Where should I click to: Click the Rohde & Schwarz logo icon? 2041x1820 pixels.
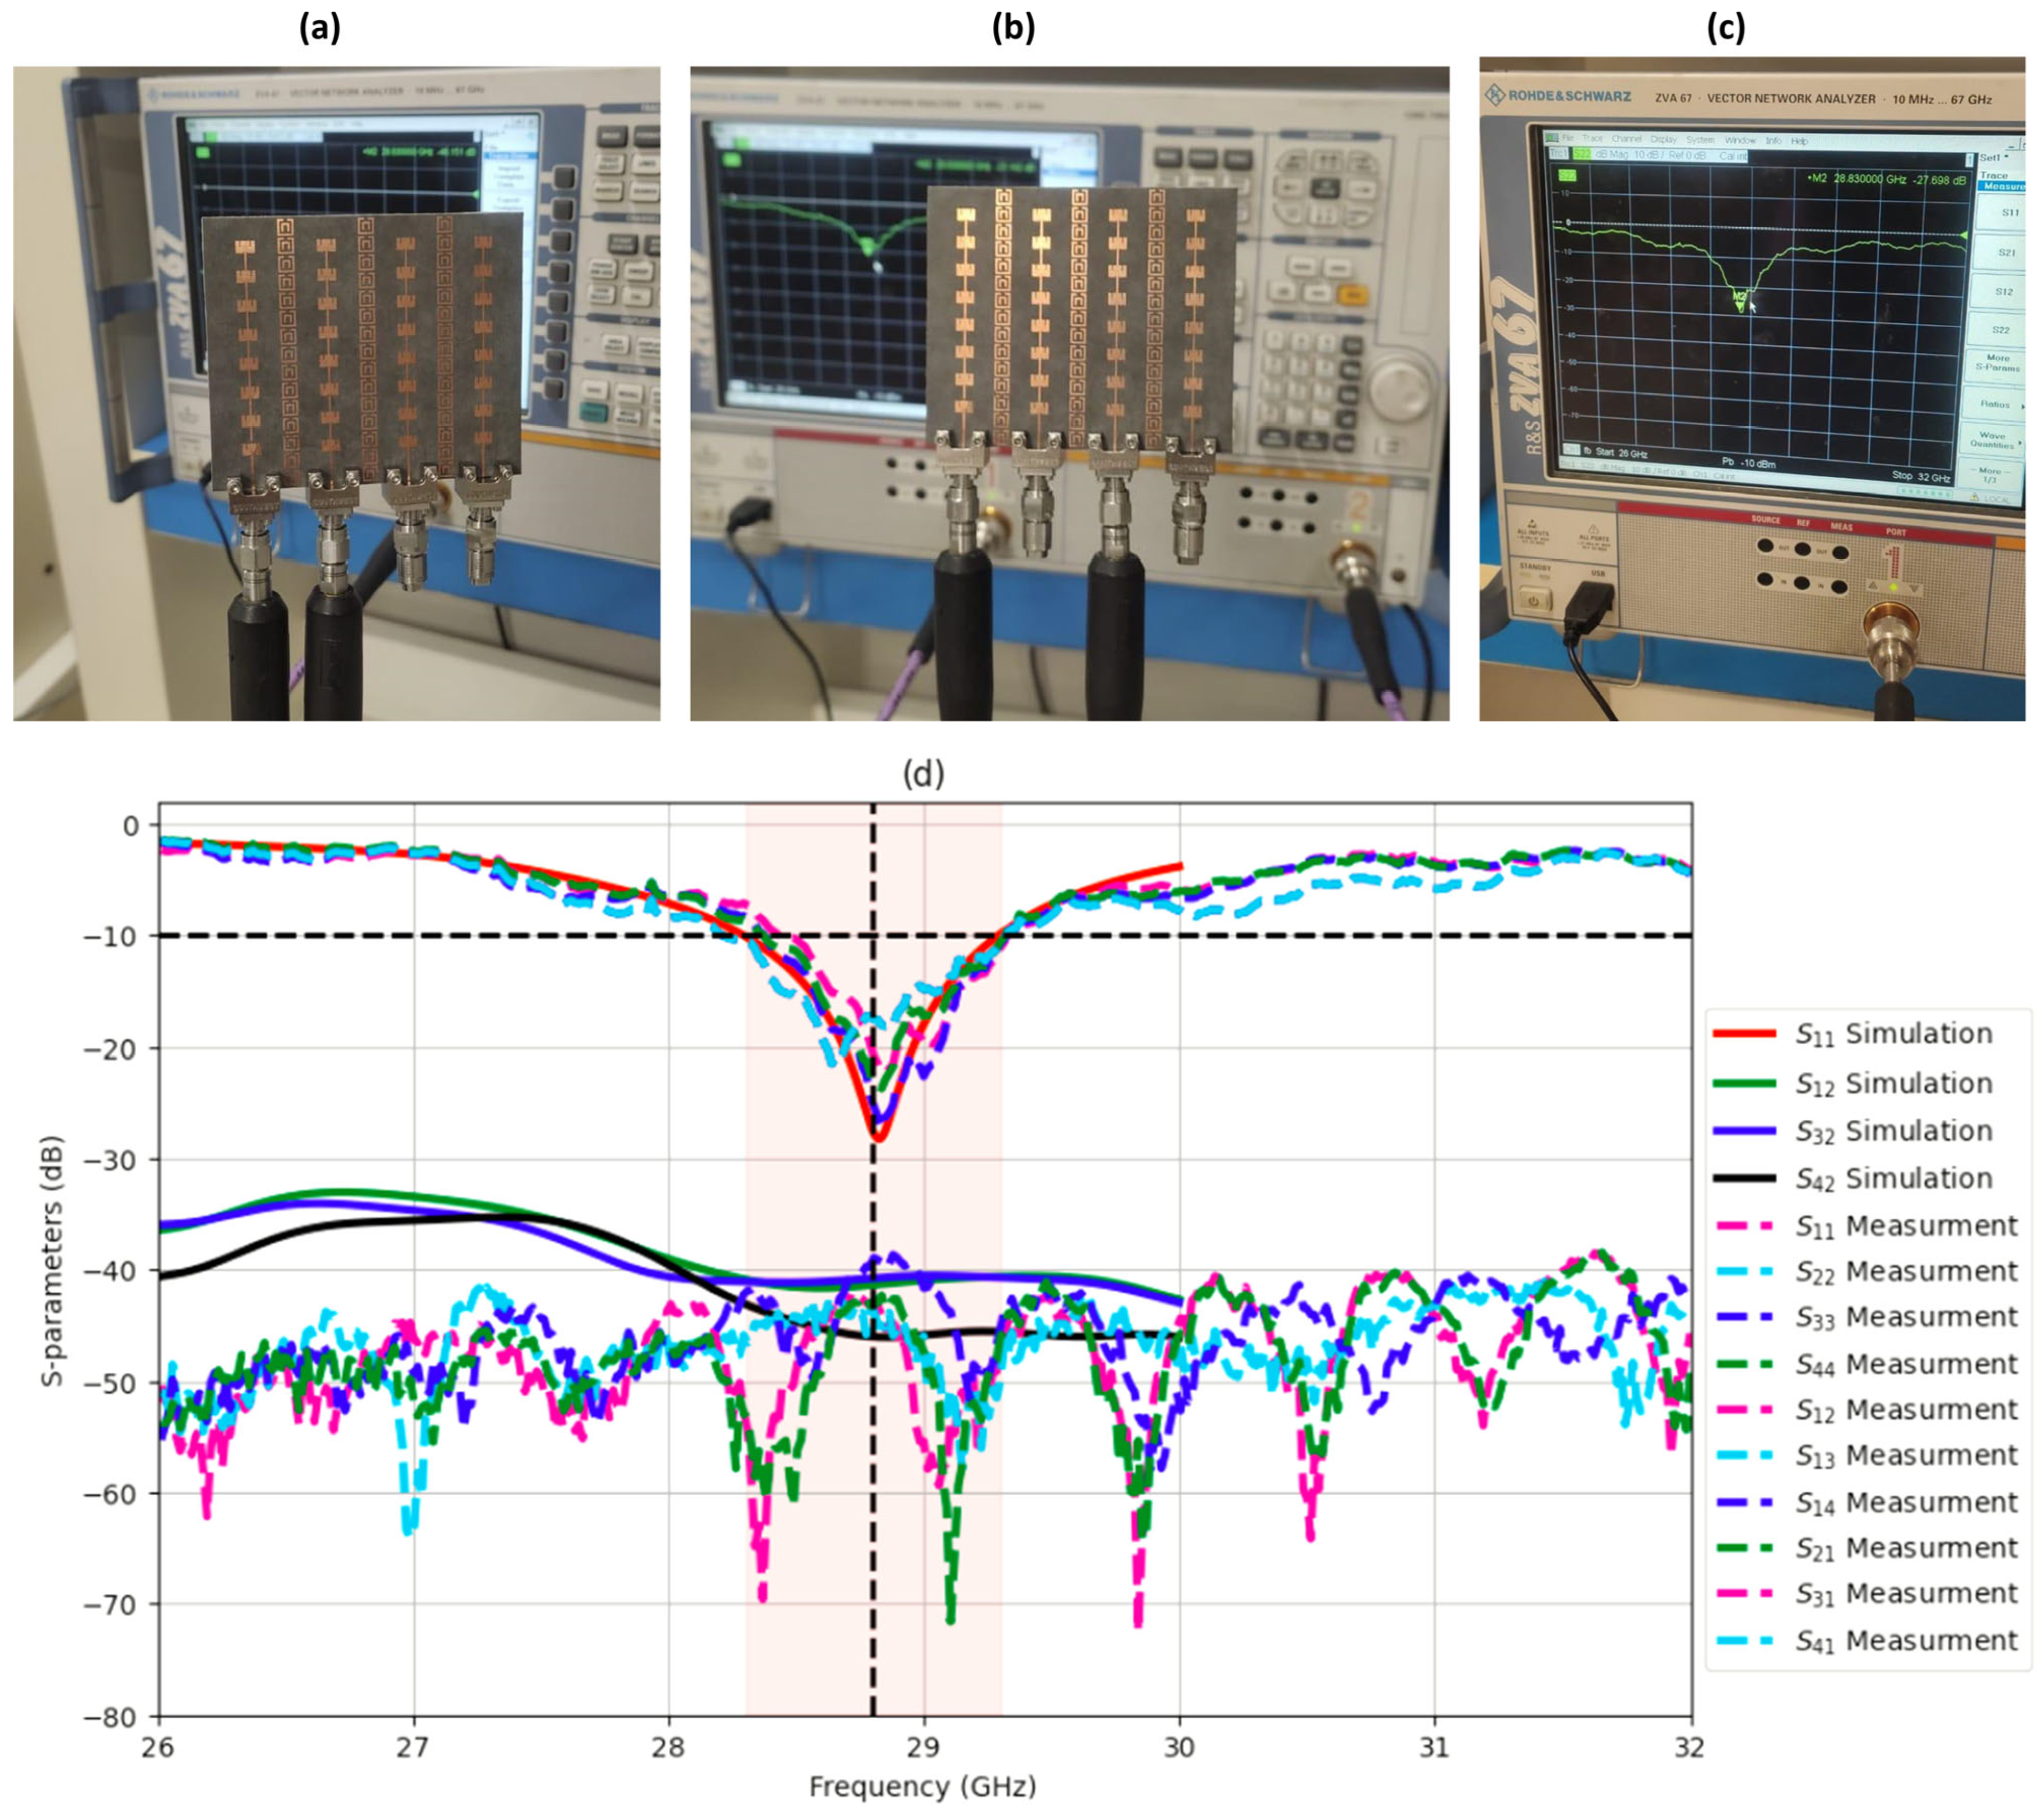1495,96
